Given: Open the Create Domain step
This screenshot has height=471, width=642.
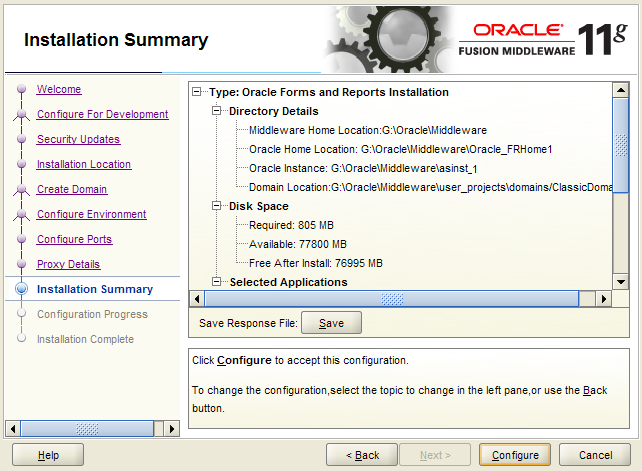Looking at the screenshot, I should coord(72,189).
